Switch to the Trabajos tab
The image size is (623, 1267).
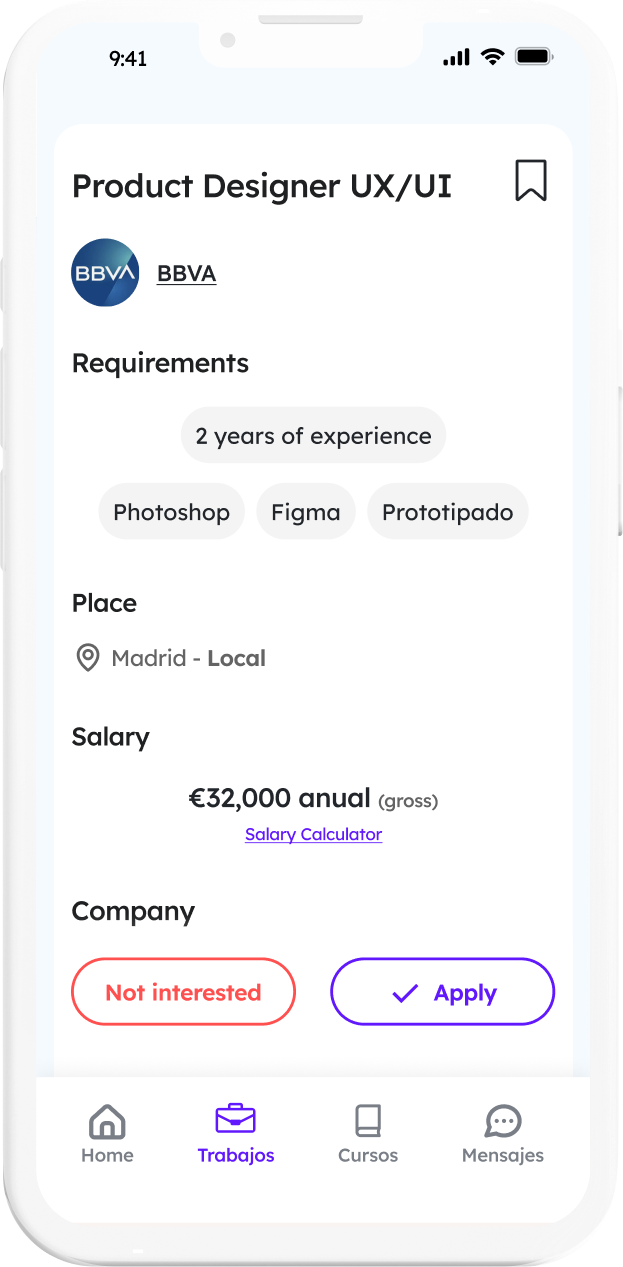pos(236,1135)
